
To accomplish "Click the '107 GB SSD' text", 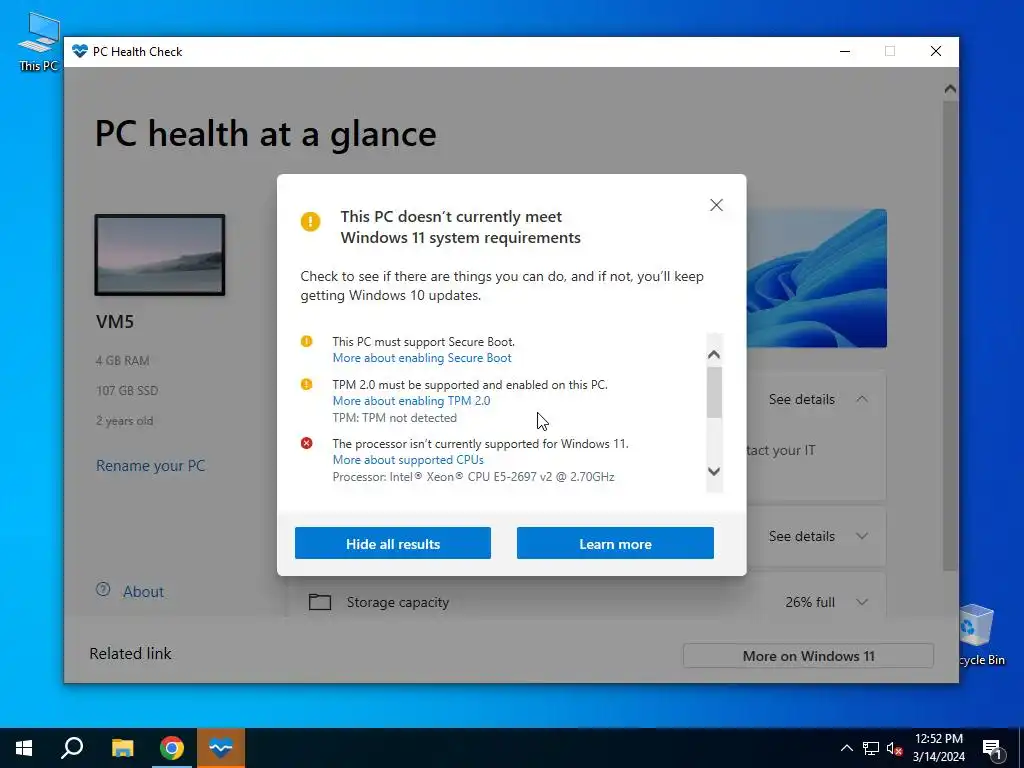I will tap(127, 391).
